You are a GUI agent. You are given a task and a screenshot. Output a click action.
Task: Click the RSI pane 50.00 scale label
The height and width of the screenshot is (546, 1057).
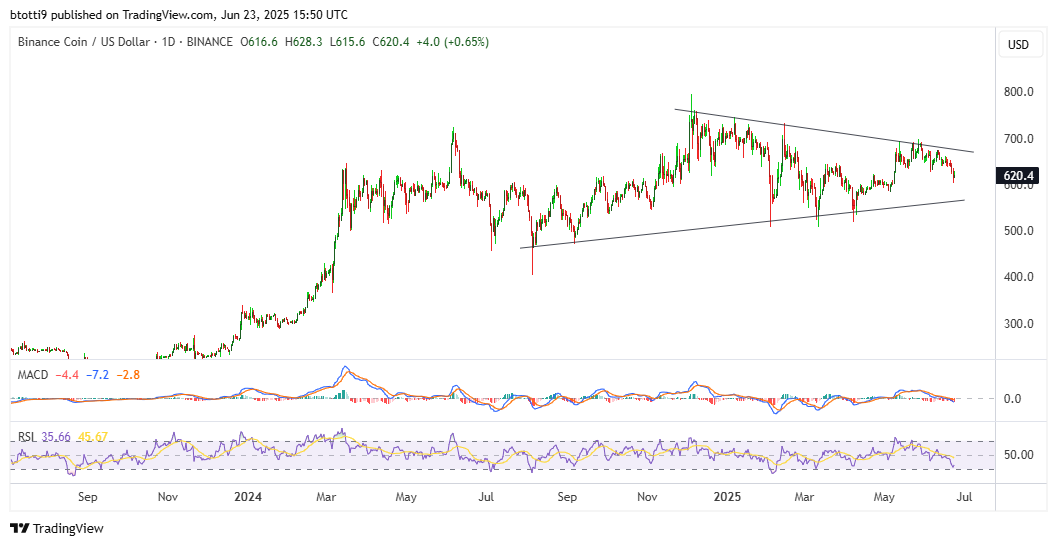click(x=1018, y=455)
